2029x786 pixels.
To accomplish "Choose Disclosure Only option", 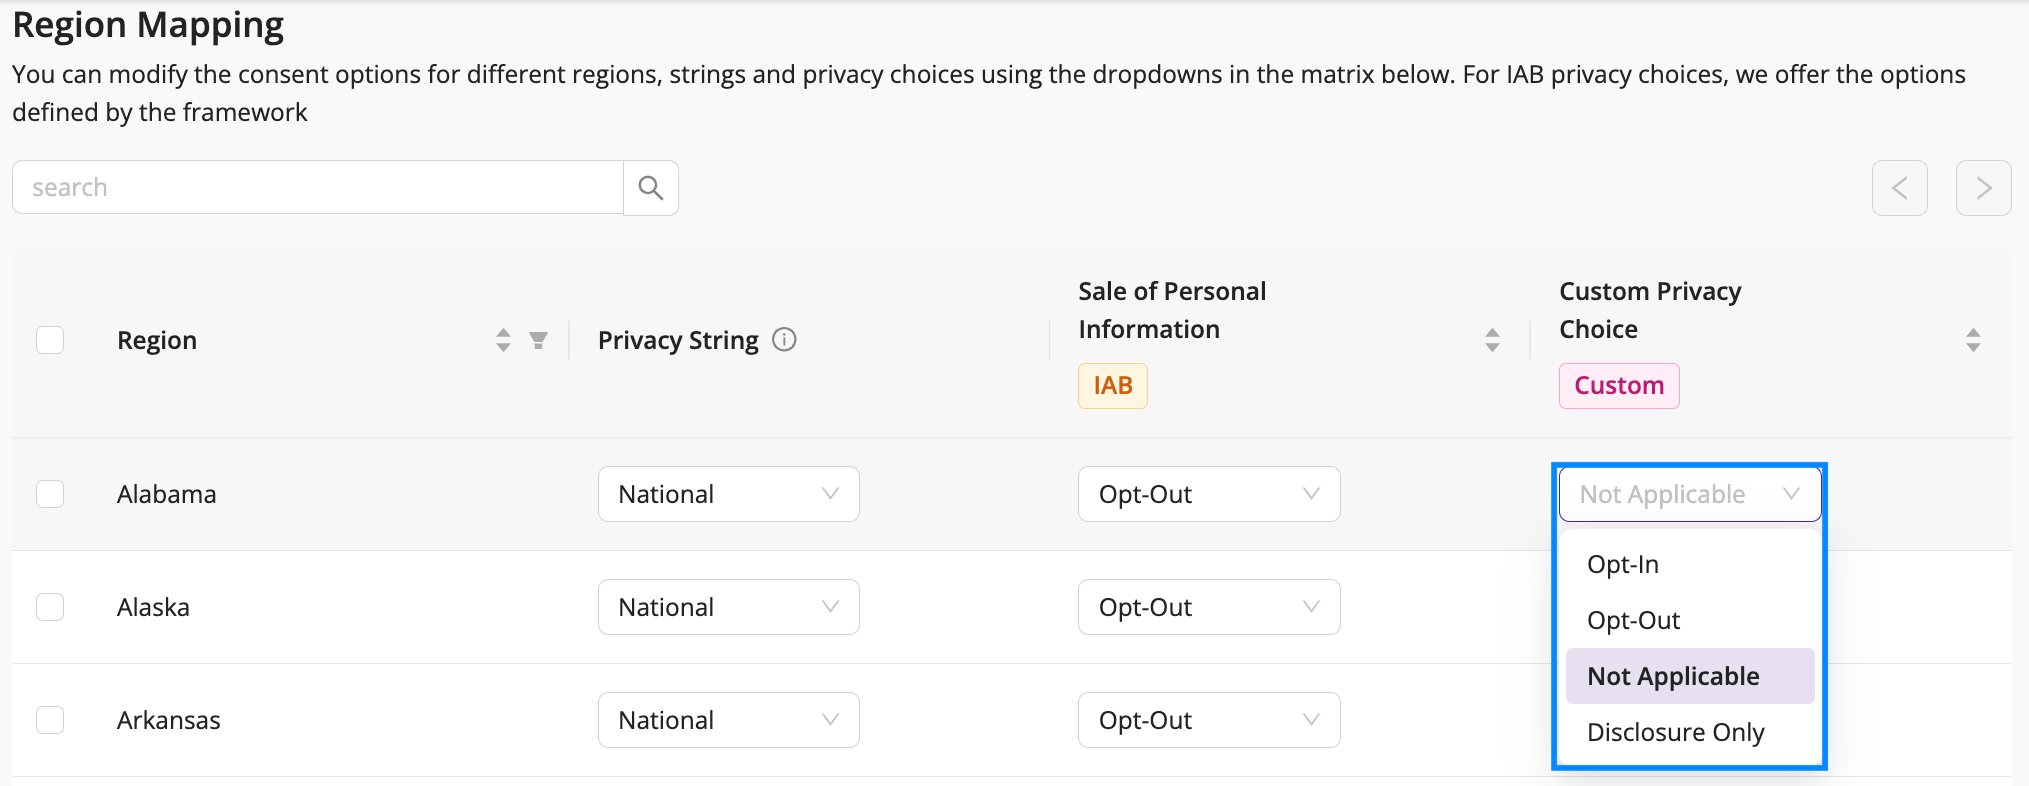I will [x=1689, y=732].
